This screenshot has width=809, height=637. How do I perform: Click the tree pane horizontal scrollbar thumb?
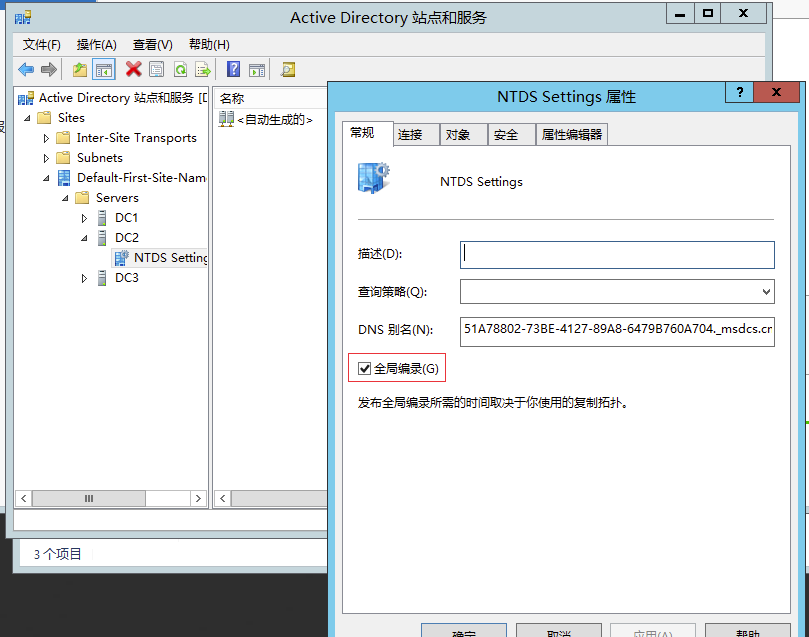coord(89,499)
